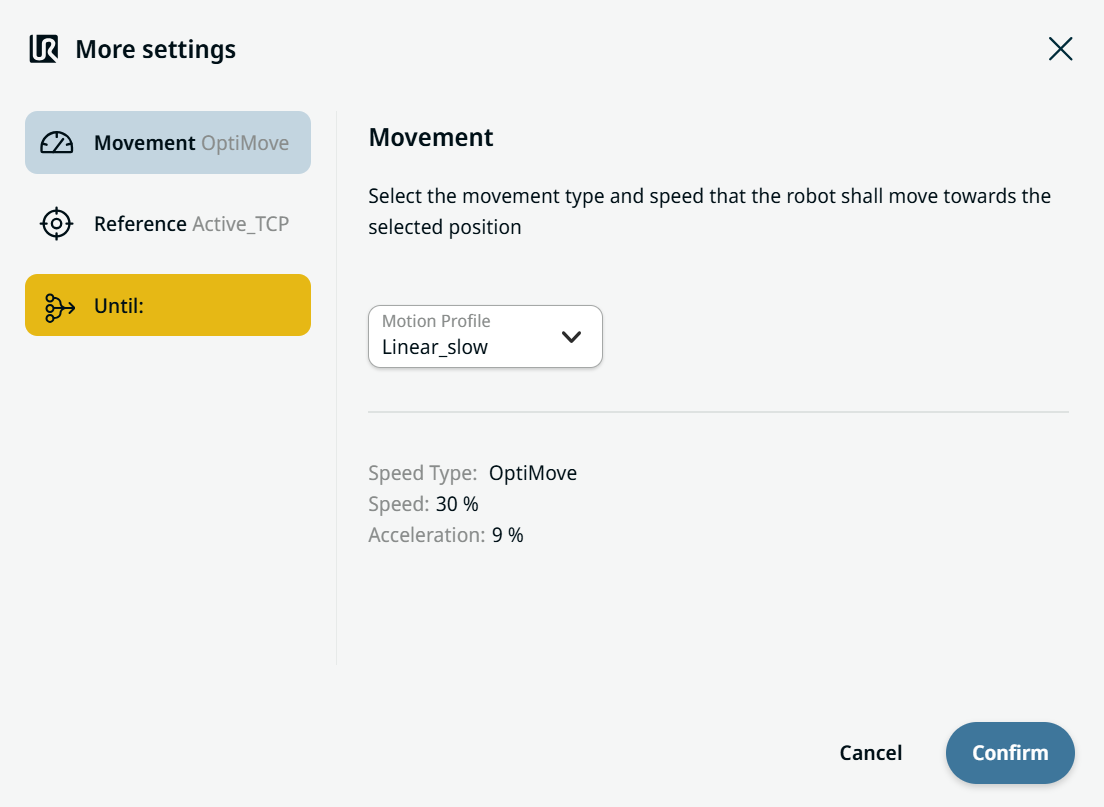Click the Motion Profile field label
Screen dimensions: 1104x807
pyautogui.click(x=436, y=321)
